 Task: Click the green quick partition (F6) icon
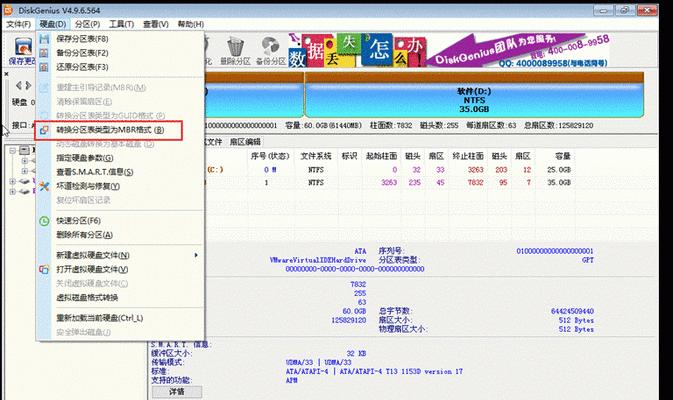44,221
